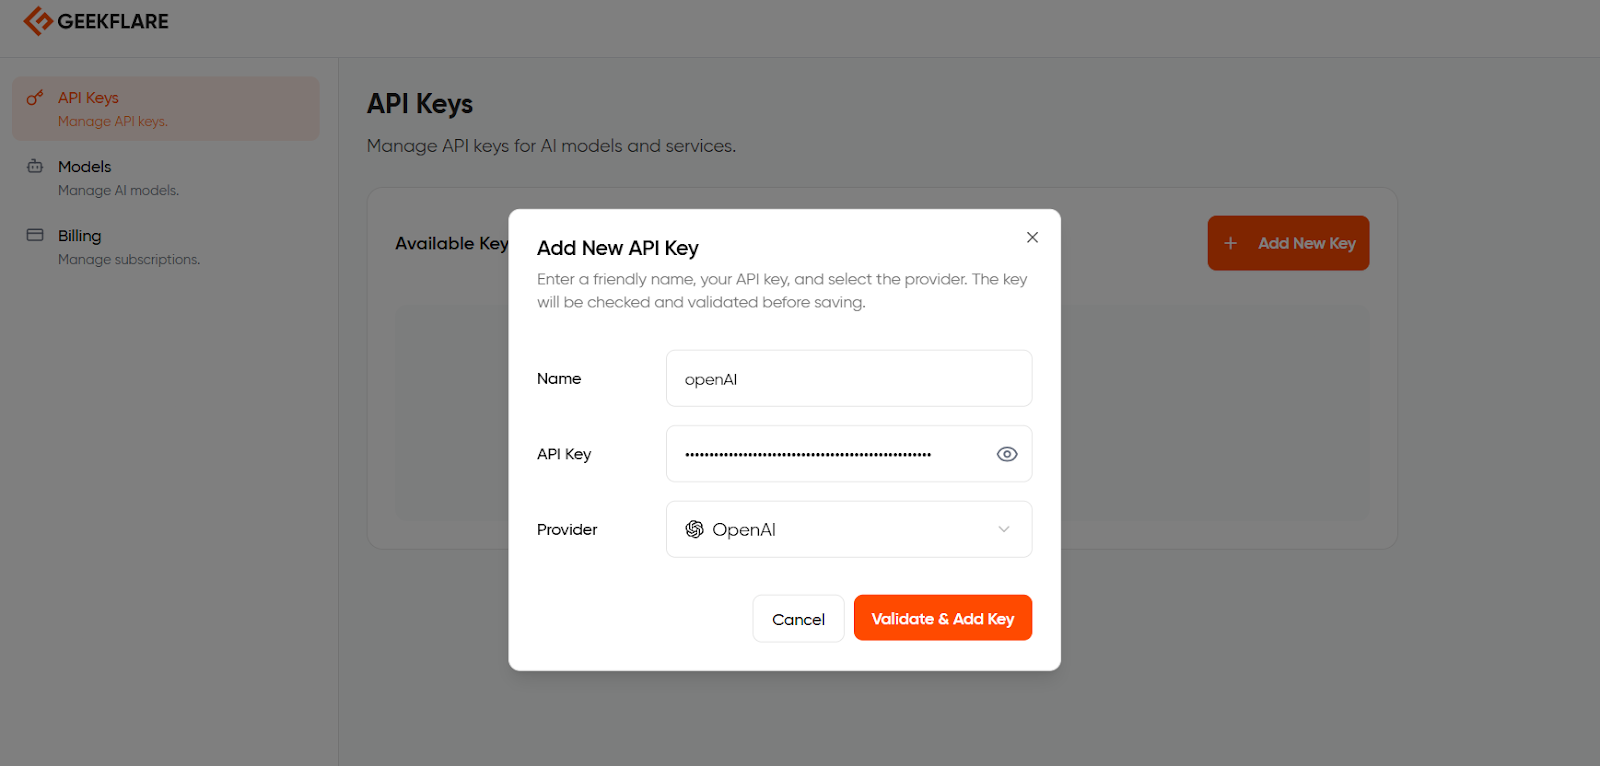This screenshot has height=766, width=1600.
Task: Click the robot icon beside Models
Action: point(35,166)
